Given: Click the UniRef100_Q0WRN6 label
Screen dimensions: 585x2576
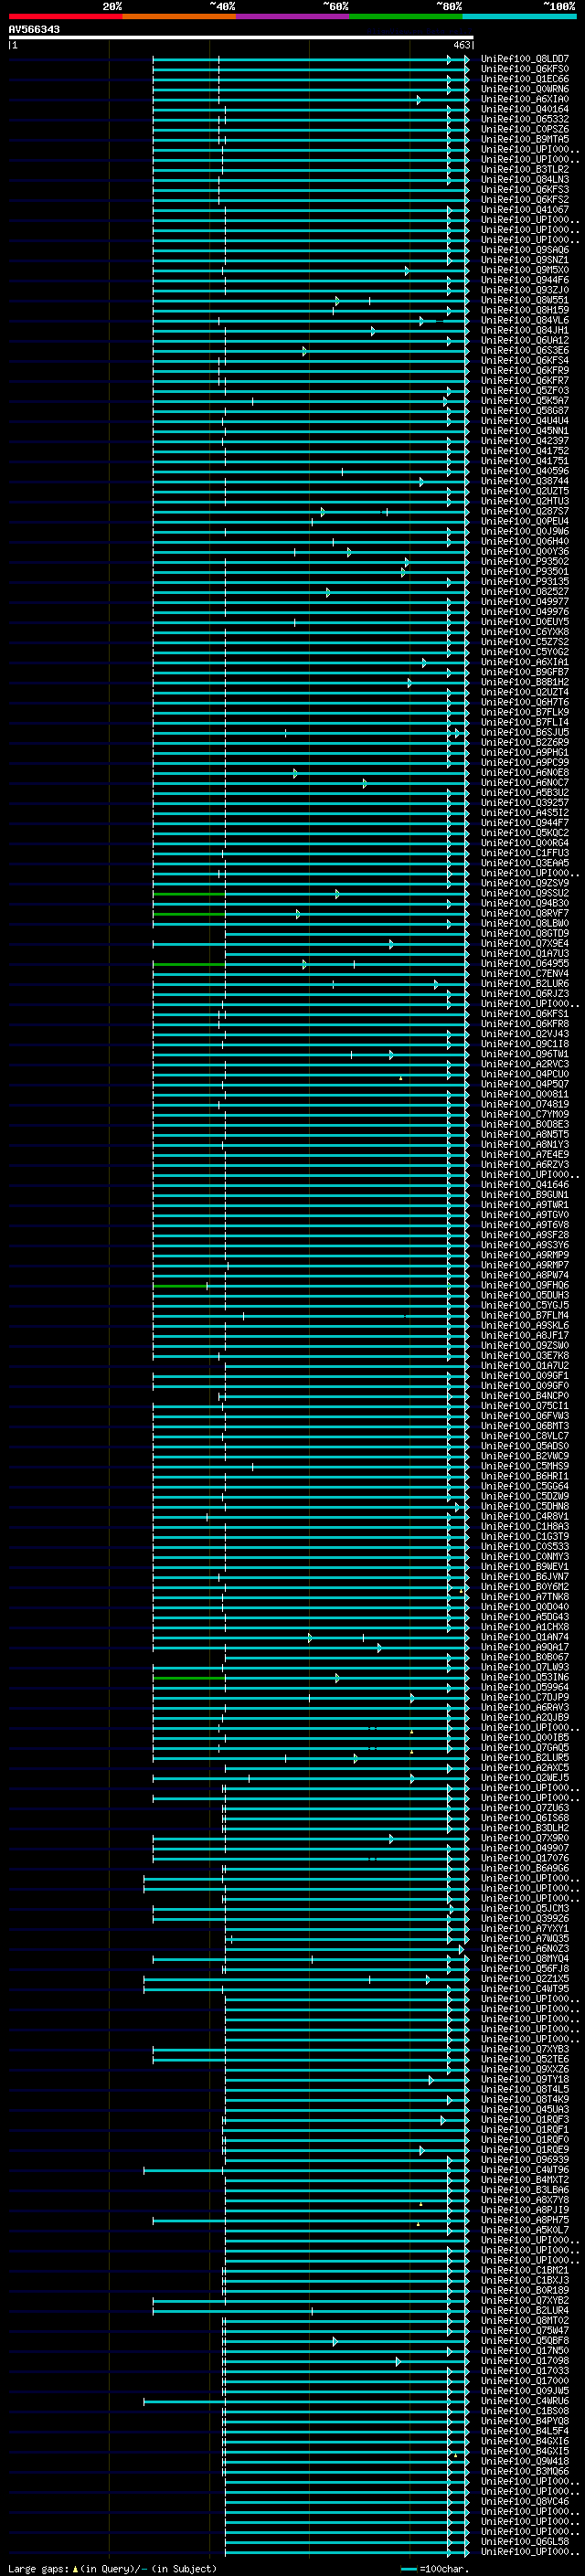Looking at the screenshot, I should point(525,89).
